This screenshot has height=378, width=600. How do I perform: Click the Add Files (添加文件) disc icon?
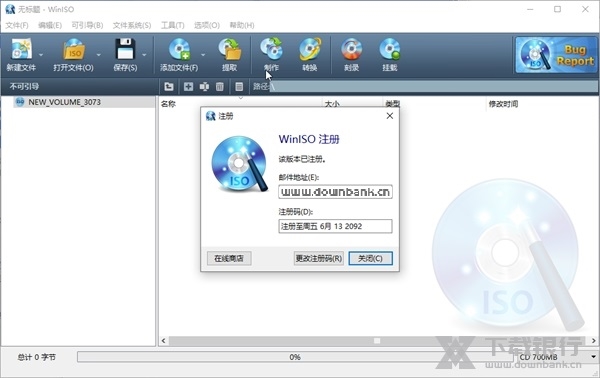click(179, 49)
